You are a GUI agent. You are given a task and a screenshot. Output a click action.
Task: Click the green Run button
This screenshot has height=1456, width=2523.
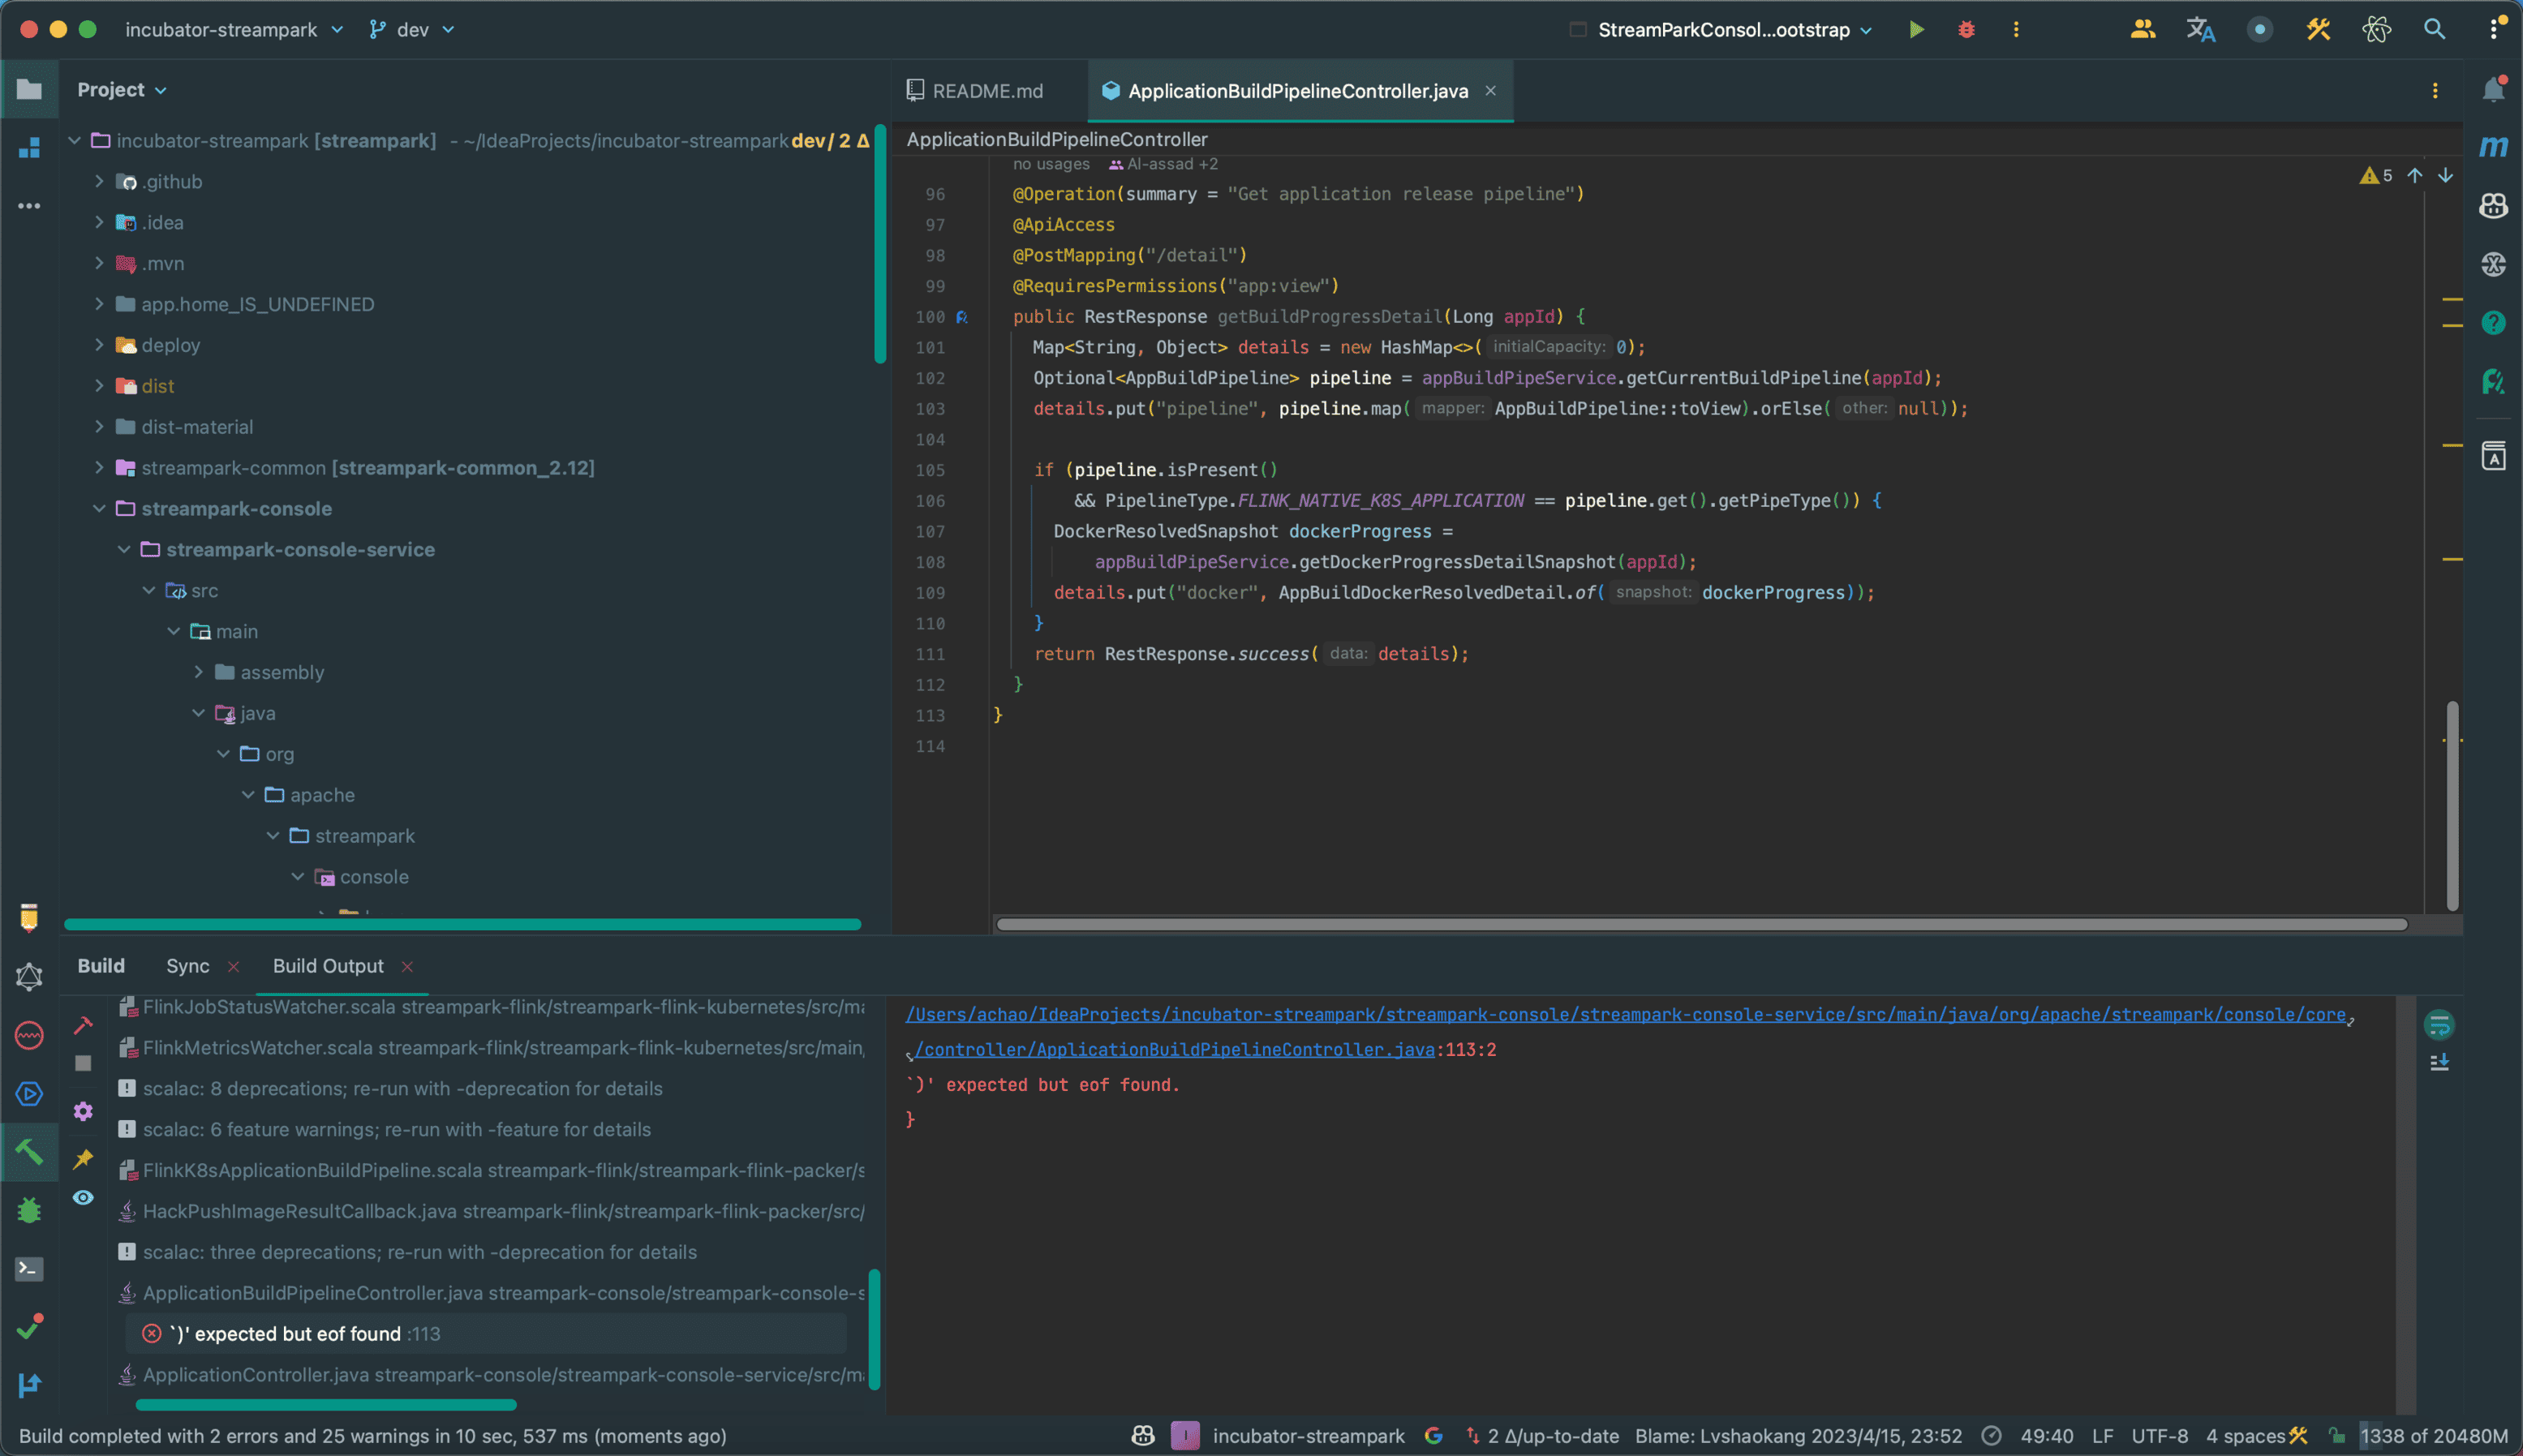[1916, 30]
